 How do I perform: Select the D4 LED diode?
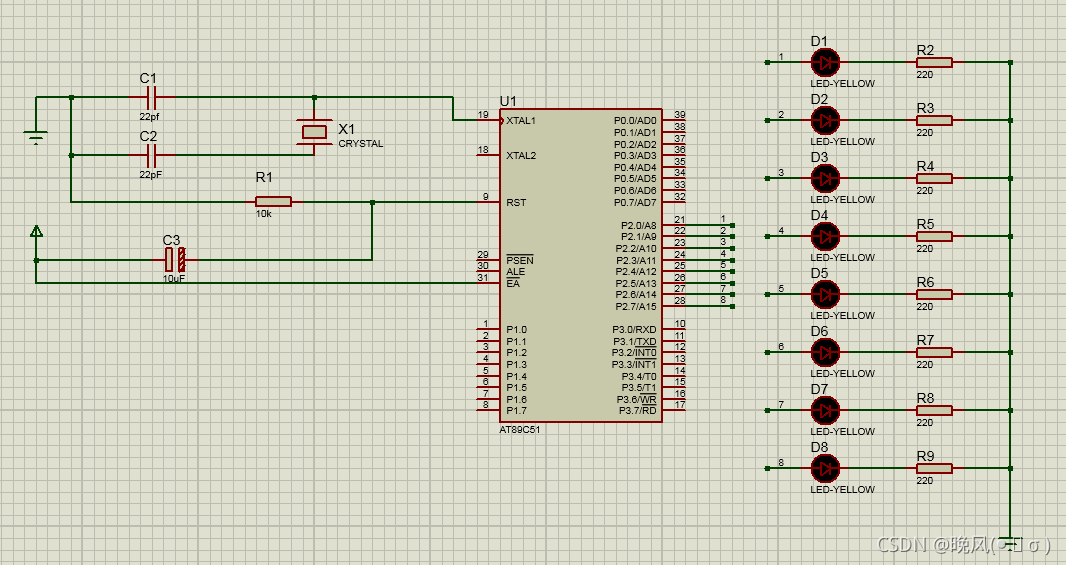coord(825,237)
